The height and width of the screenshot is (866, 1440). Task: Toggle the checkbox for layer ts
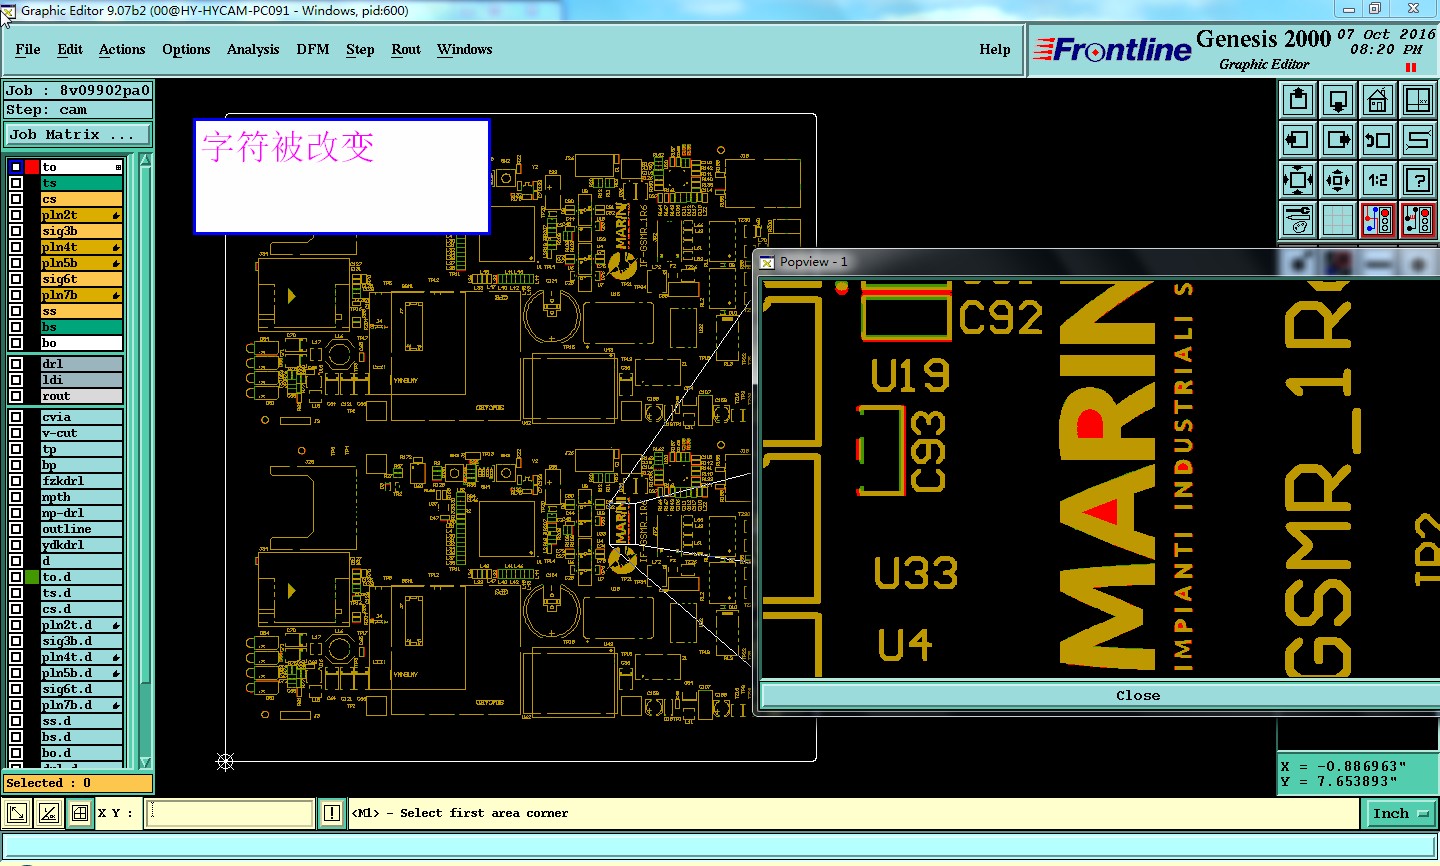tap(16, 183)
